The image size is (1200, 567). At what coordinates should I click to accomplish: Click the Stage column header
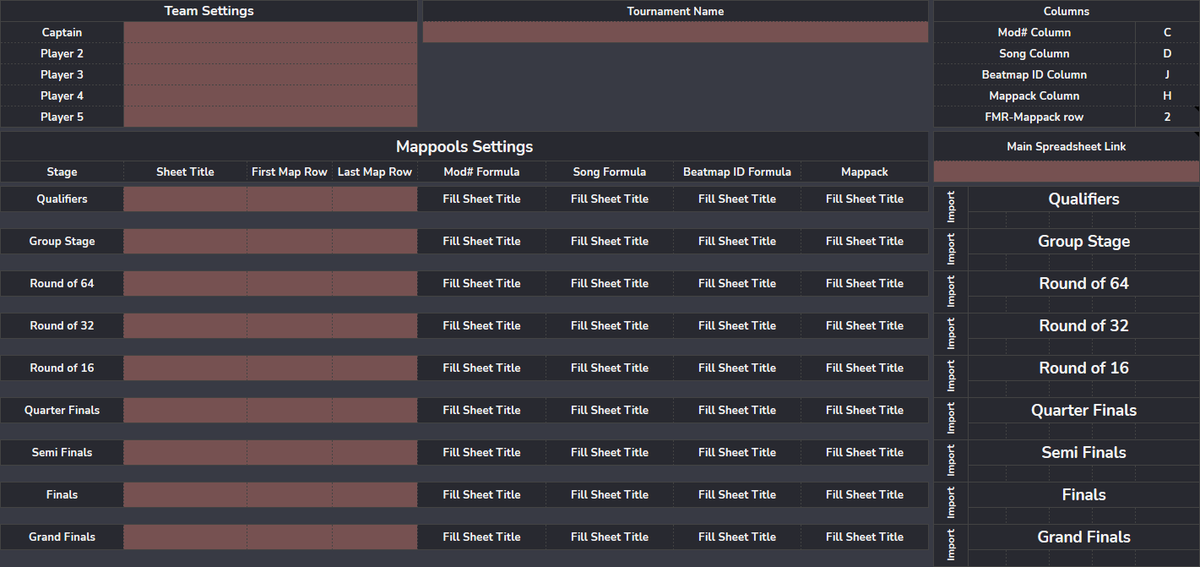tap(62, 172)
